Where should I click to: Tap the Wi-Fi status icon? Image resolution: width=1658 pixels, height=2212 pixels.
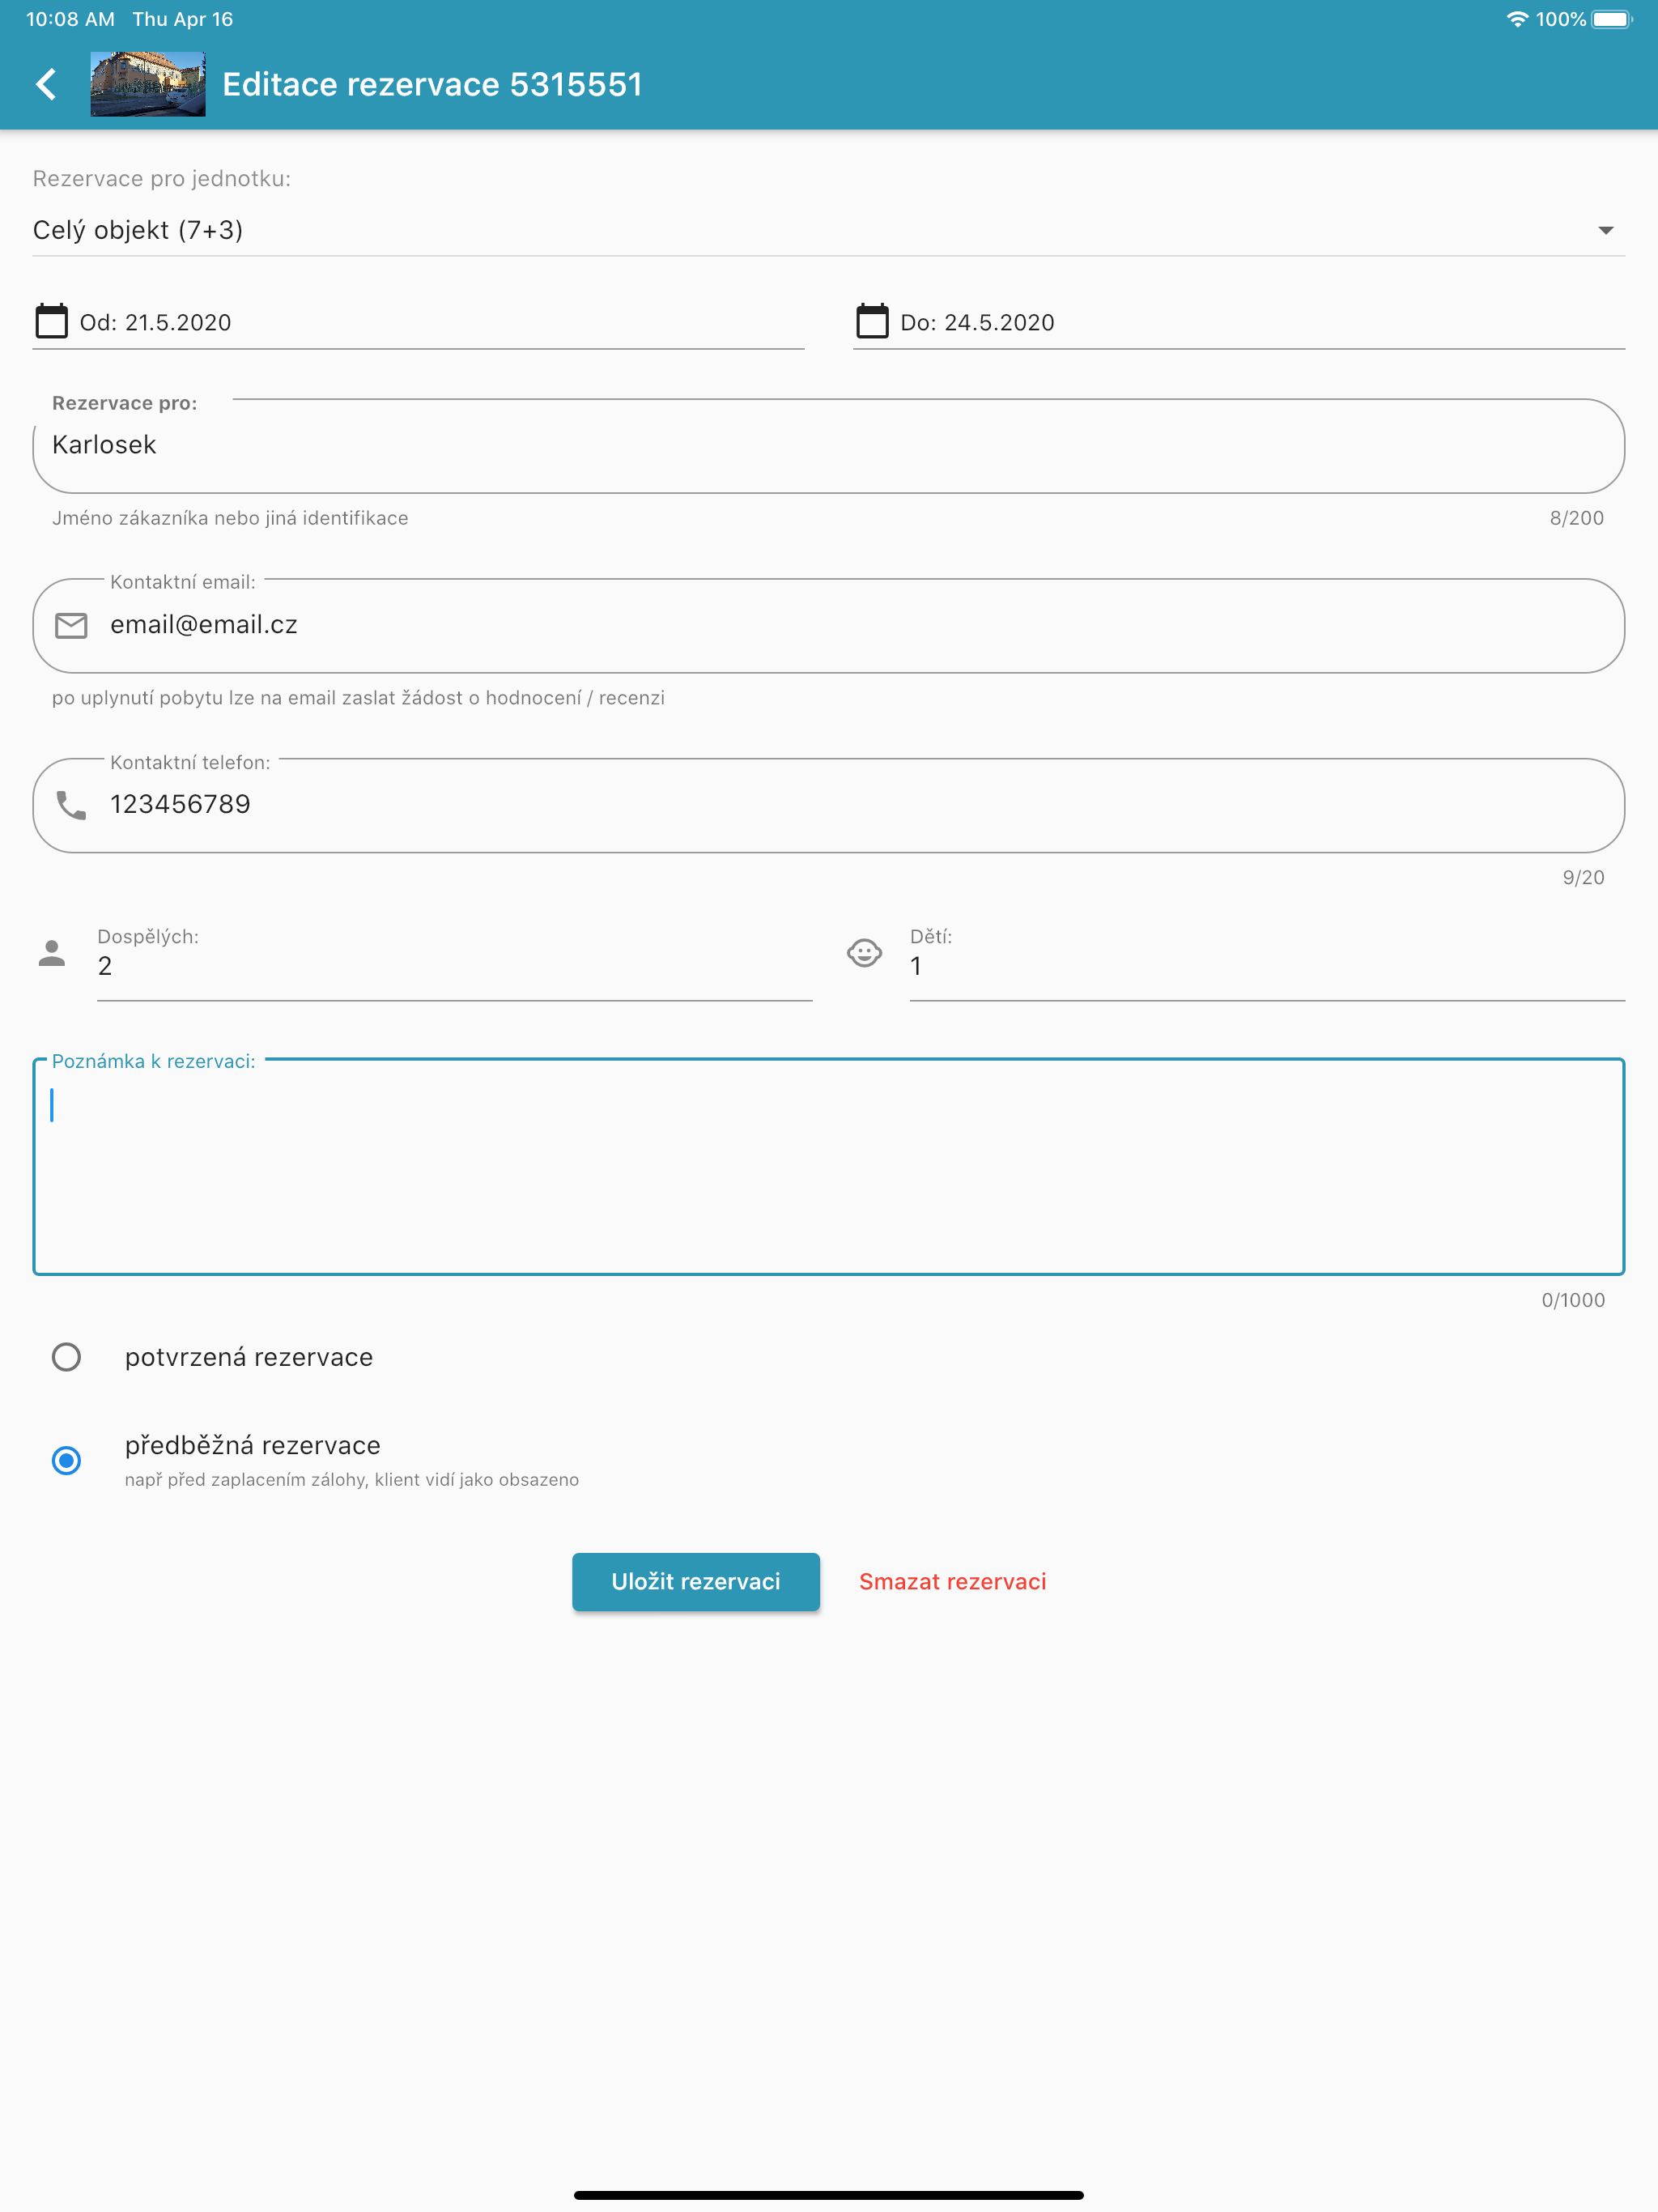point(1517,19)
